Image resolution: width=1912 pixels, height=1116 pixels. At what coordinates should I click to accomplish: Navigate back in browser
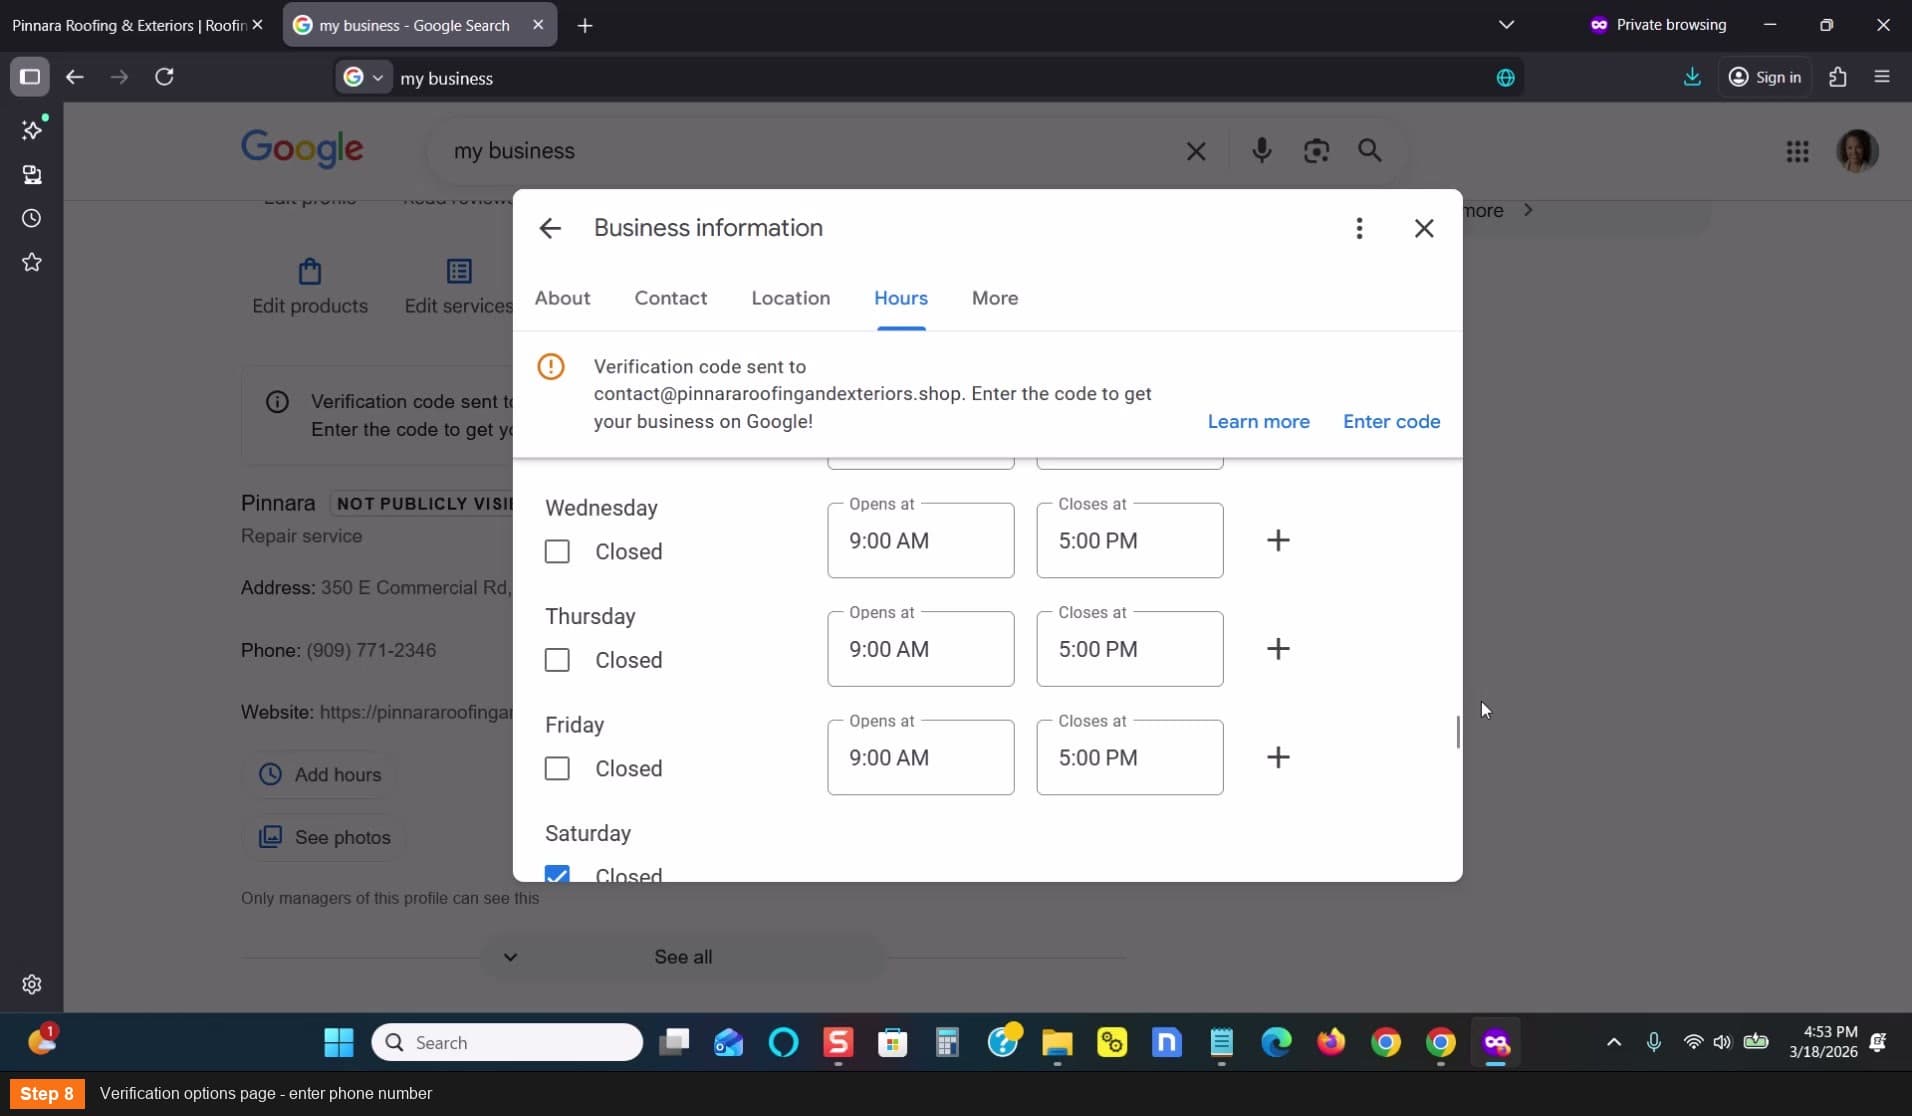click(75, 77)
